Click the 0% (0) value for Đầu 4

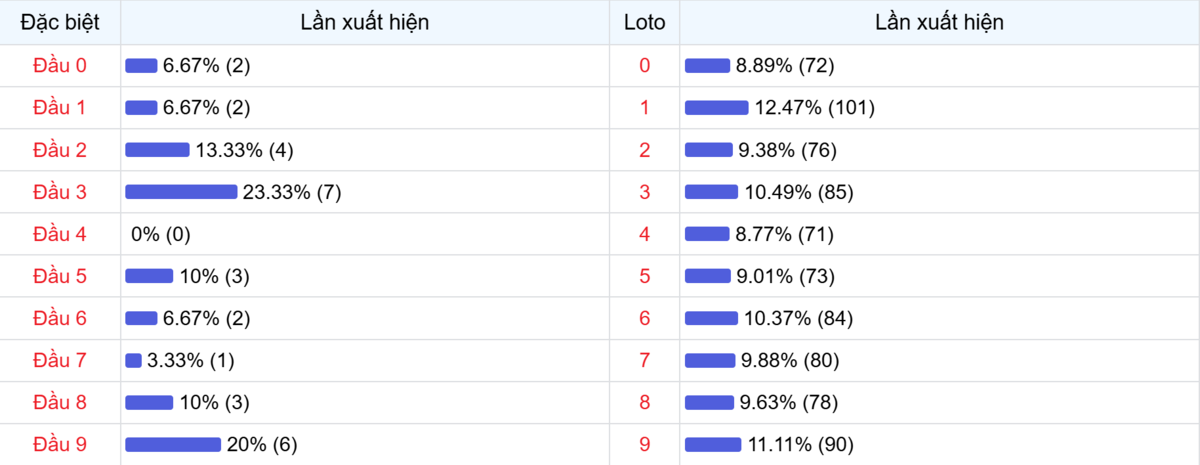click(x=161, y=234)
